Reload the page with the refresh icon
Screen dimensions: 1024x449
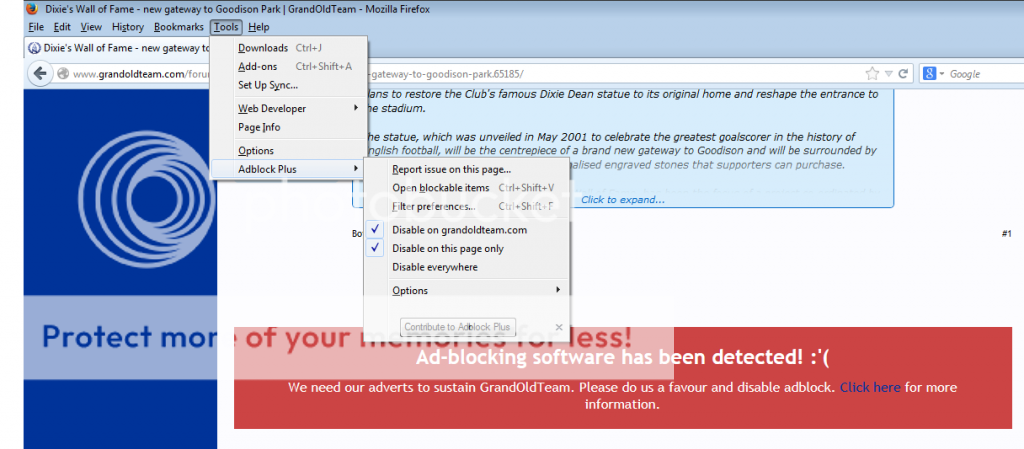click(x=903, y=74)
